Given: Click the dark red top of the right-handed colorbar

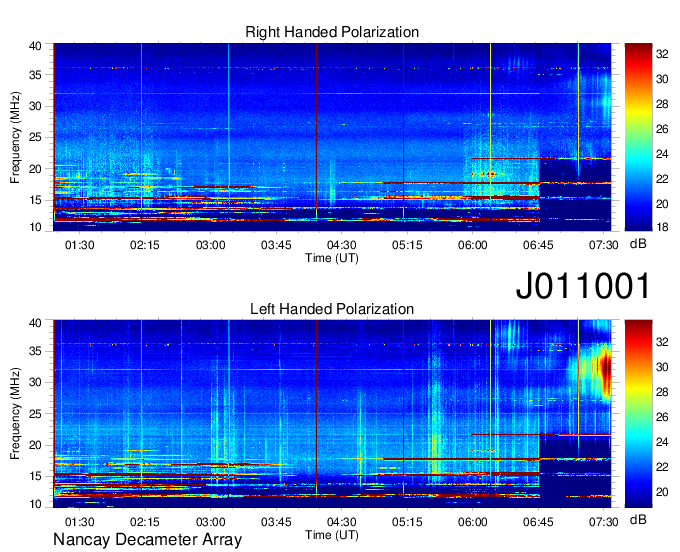Looking at the screenshot, I should click(638, 48).
